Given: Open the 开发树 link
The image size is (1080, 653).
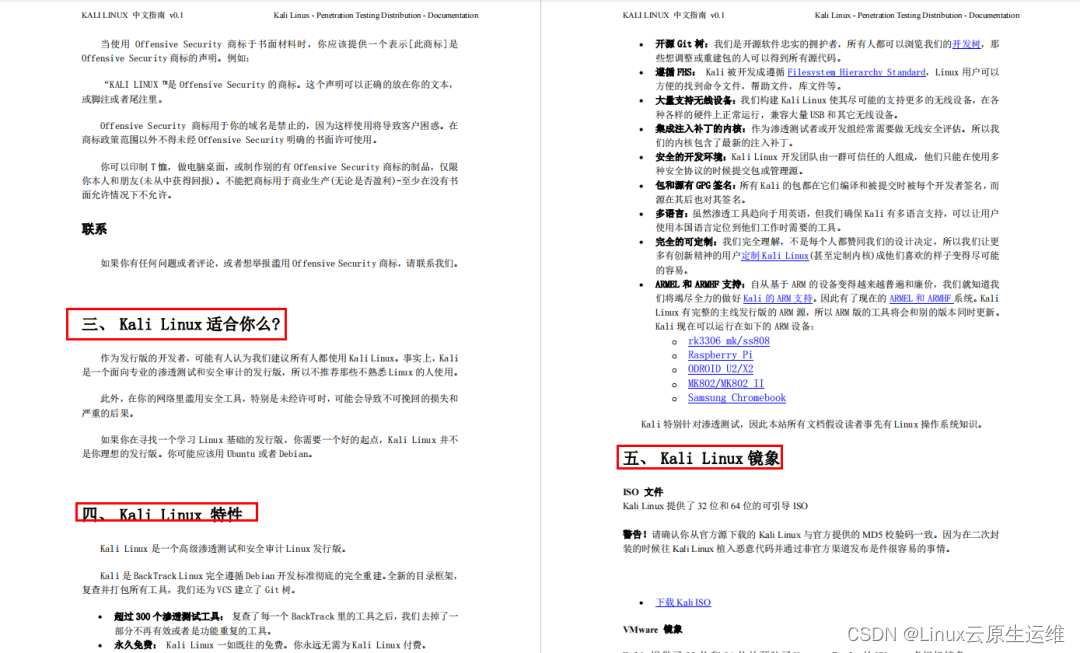Looking at the screenshot, I should 966,44.
